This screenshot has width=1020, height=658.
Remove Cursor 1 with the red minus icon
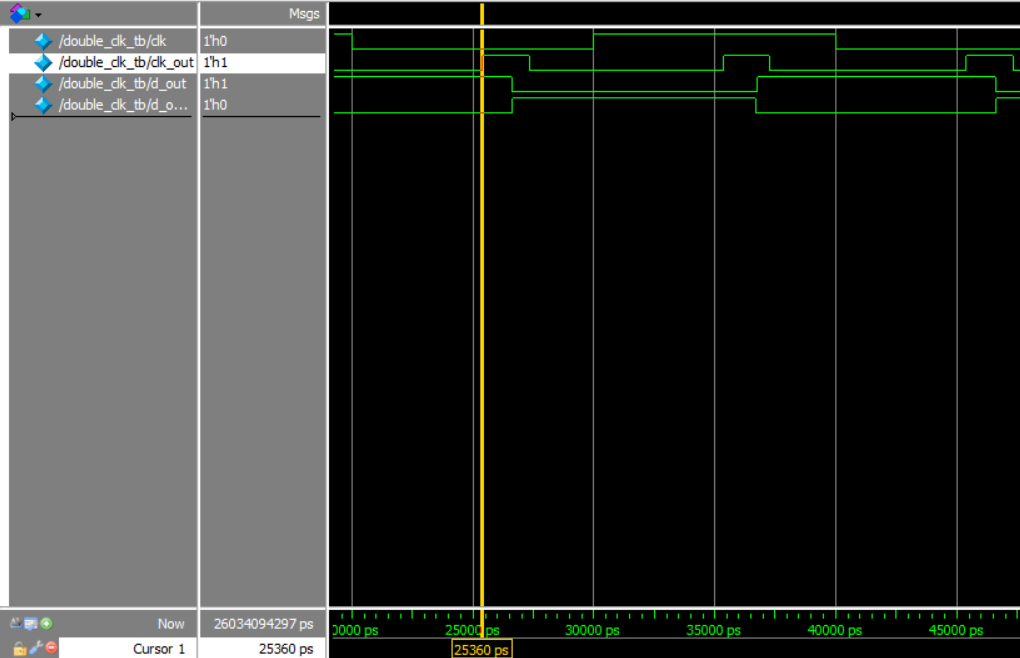(x=51, y=648)
